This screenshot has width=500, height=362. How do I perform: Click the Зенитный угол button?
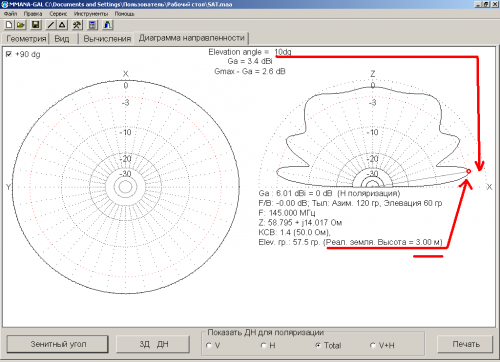[x=58, y=344]
